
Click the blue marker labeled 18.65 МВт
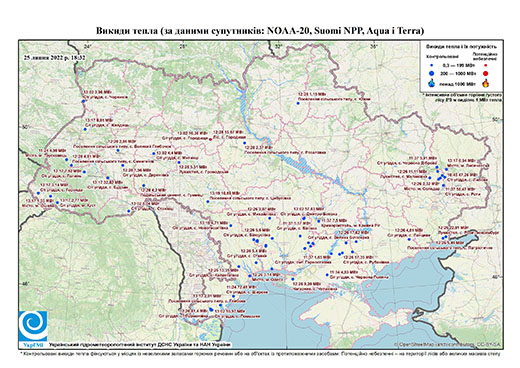pos(208,201)
